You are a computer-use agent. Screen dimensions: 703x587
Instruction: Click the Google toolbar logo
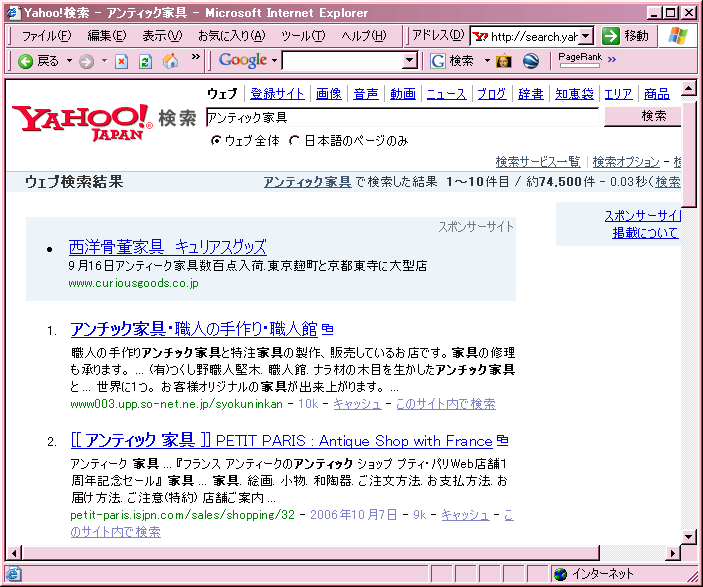[243, 60]
